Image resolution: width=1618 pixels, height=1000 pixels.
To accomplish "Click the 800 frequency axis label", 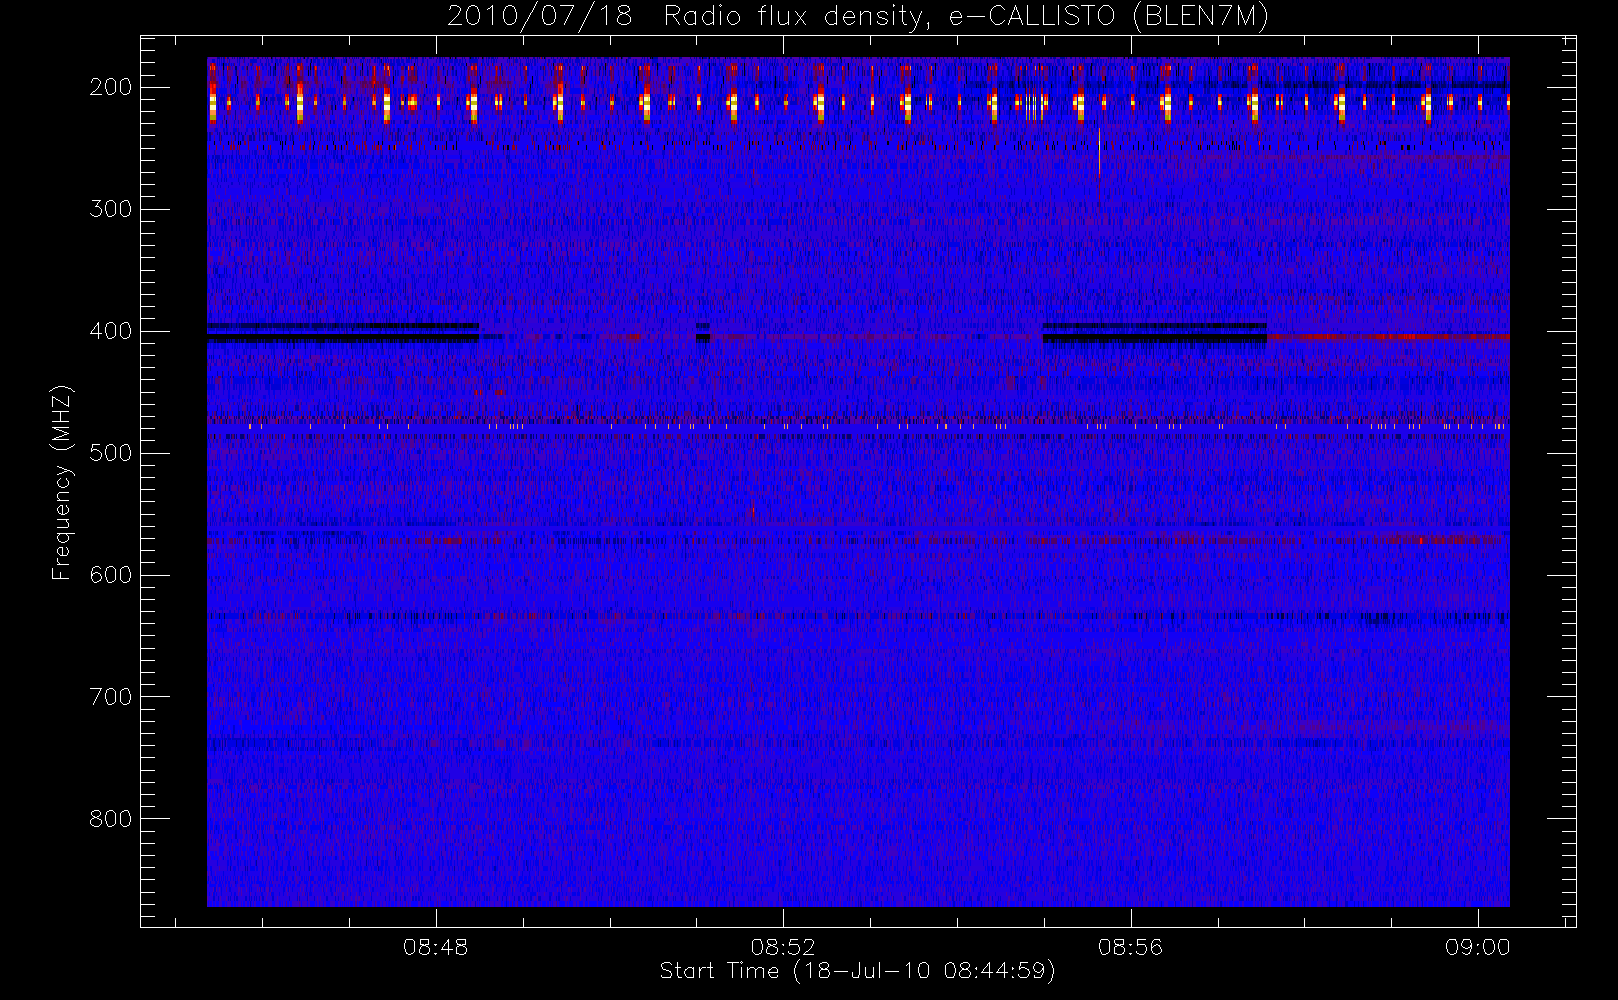I will (111, 819).
